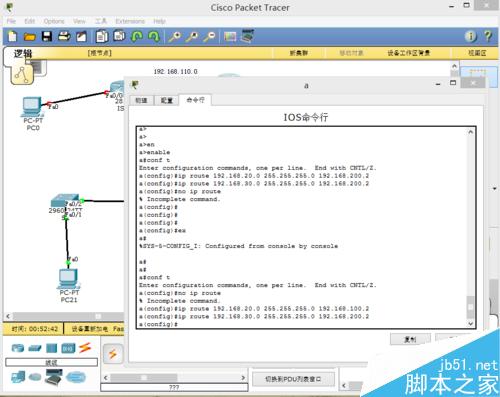The width and height of the screenshot is (500, 397).
Task: Click the question mark help icon
Action: pyautogui.click(x=488, y=36)
